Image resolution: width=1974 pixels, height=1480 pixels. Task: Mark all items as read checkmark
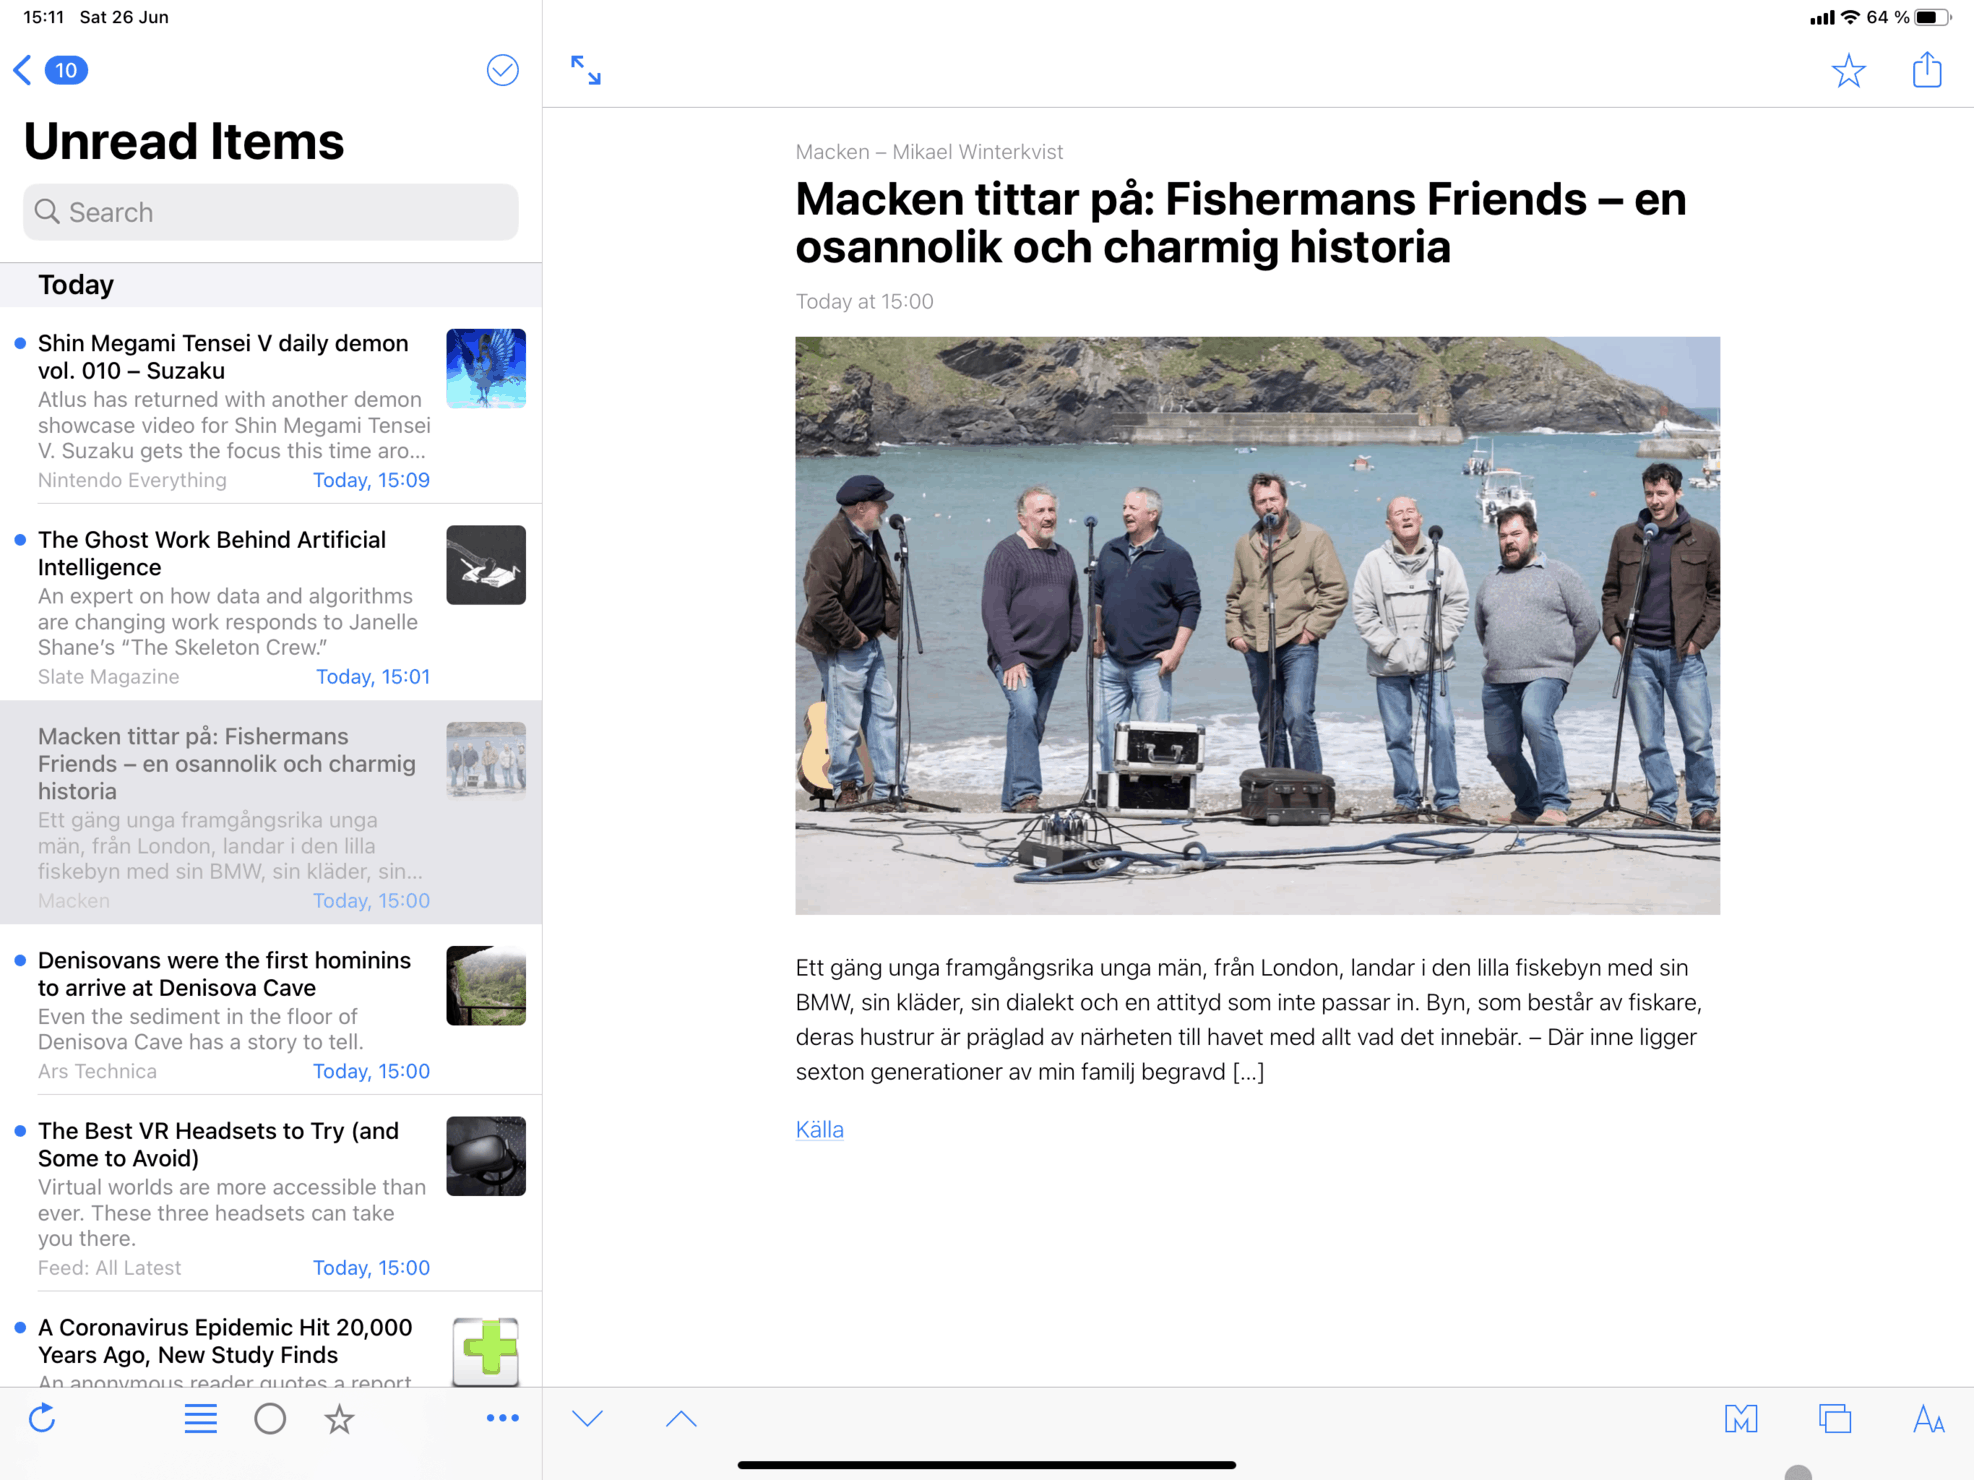502,70
